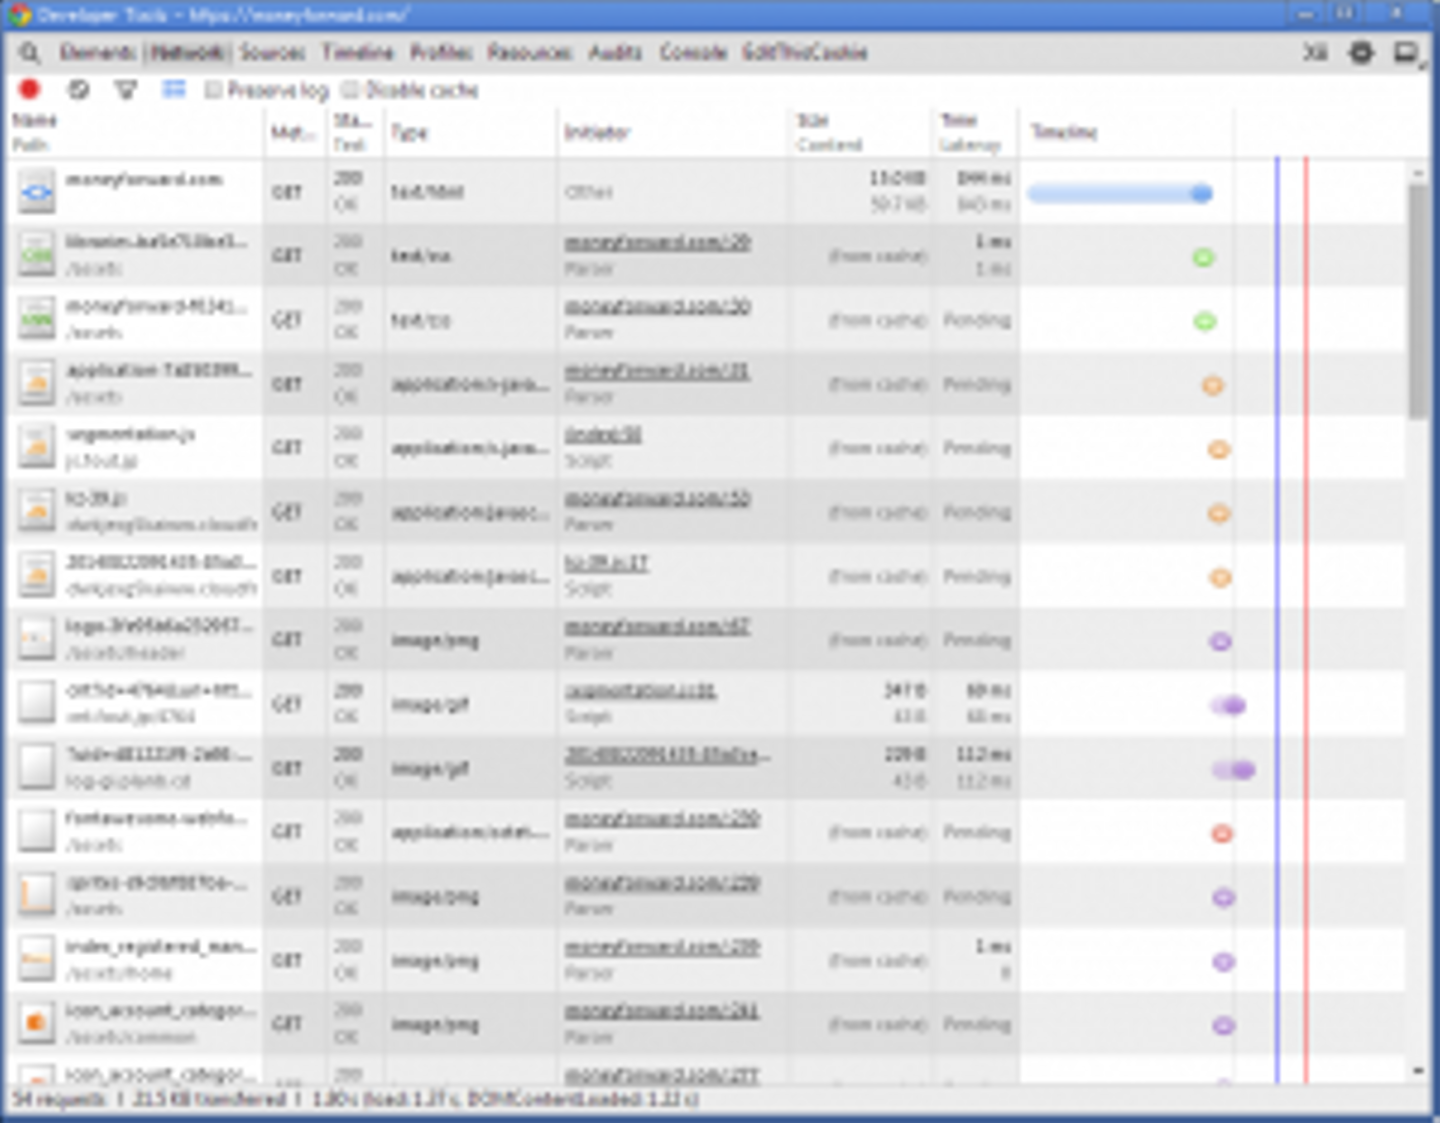1440x1123 pixels.
Task: Click the blue timeline bar for moneyforward.com
Action: (x=1120, y=193)
